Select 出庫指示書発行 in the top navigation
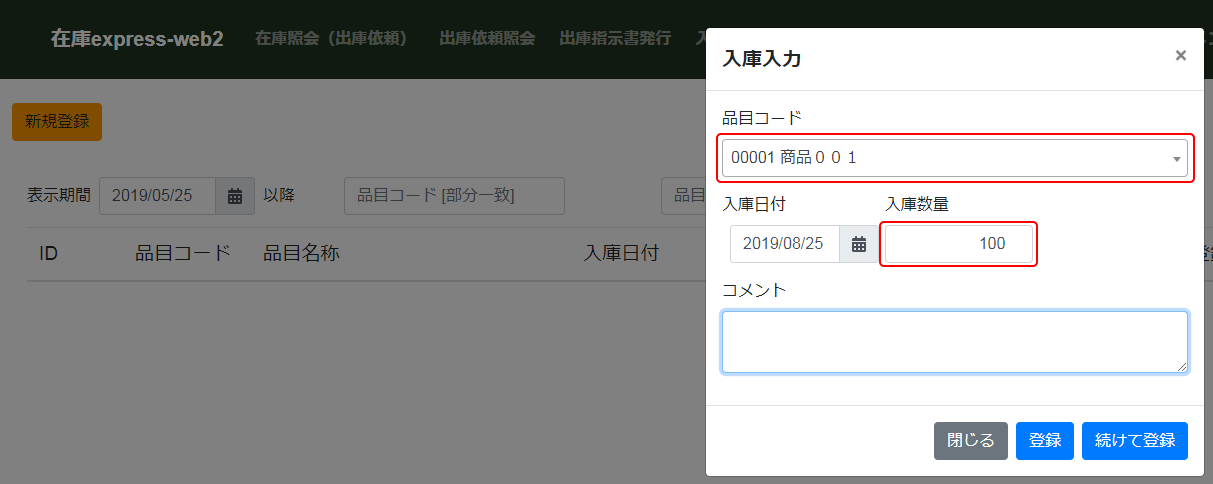The image size is (1213, 484). click(x=615, y=39)
